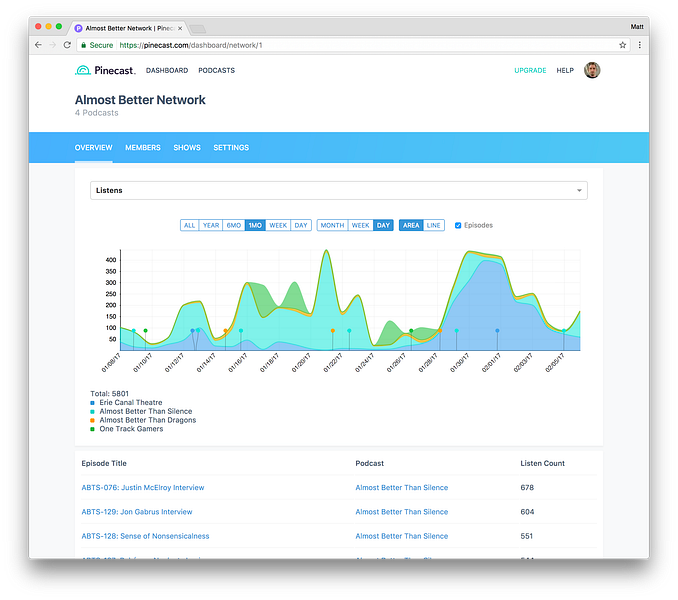Click the Almost Better Than Dragons legend label
678x600 pixels.
[147, 420]
